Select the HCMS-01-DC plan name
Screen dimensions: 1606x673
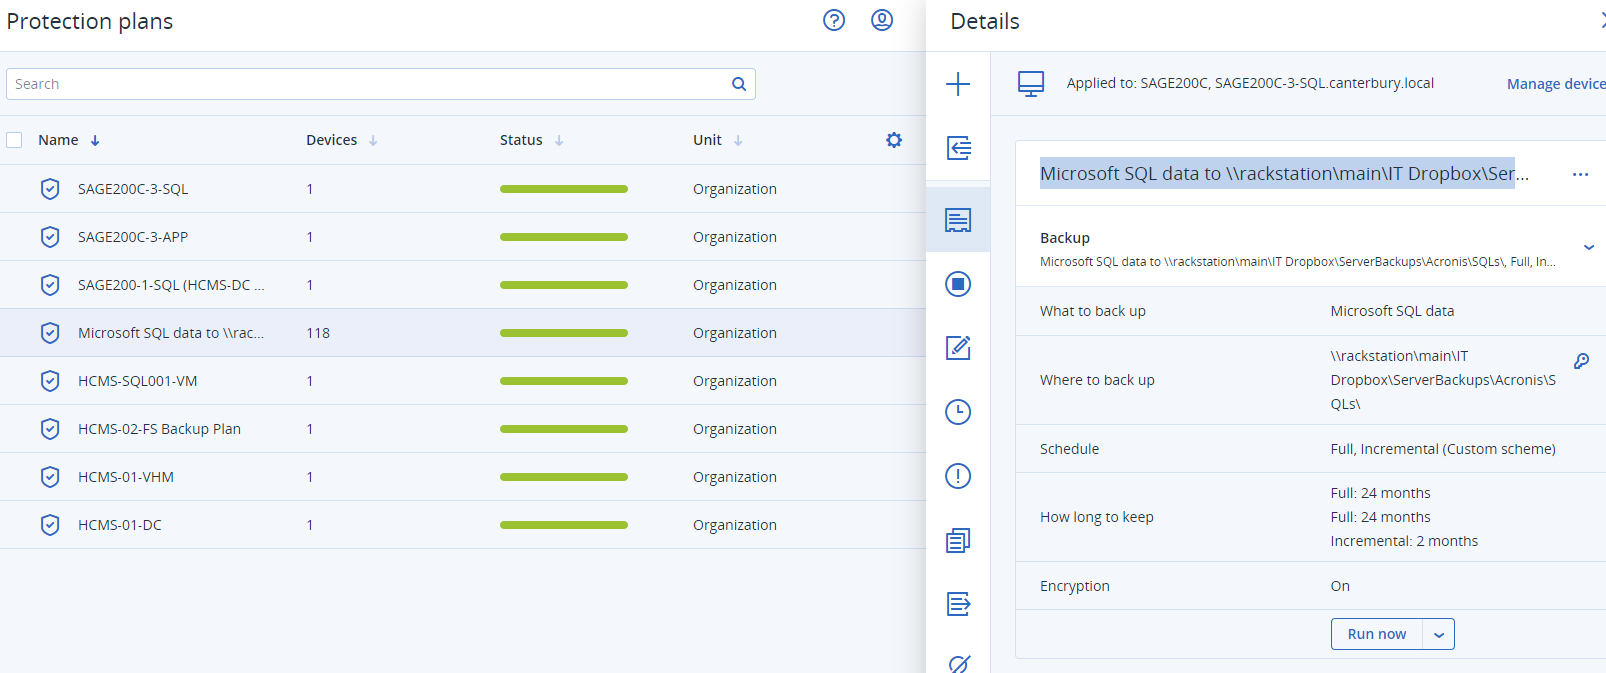120,525
